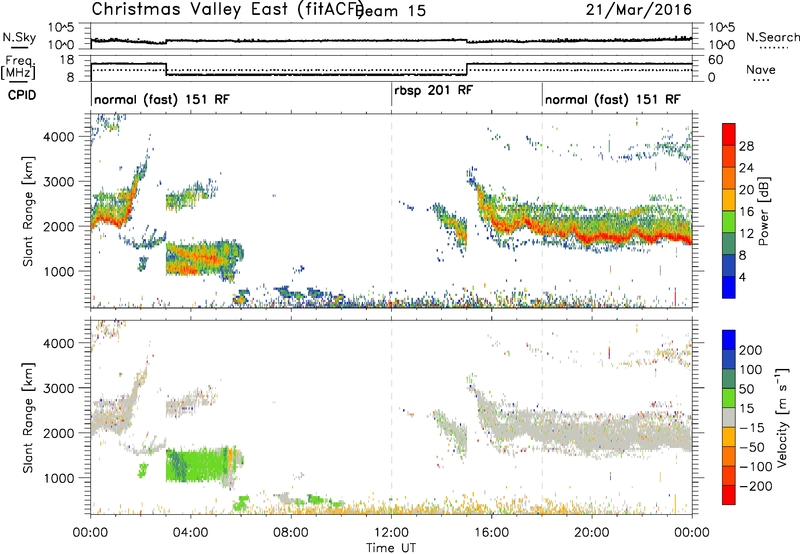Image resolution: width=800 pixels, height=554 pixels.
Task: Click the 4000 tick of the power panel
Action: [x=58, y=137]
